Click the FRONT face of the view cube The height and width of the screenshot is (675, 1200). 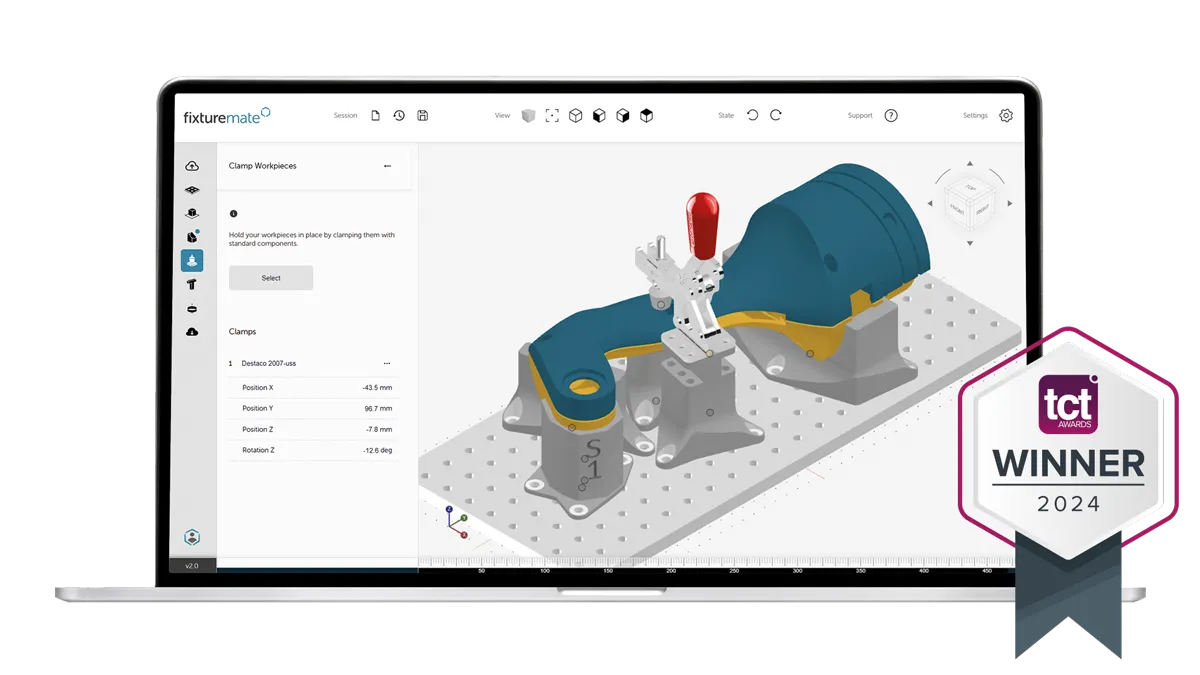click(957, 210)
